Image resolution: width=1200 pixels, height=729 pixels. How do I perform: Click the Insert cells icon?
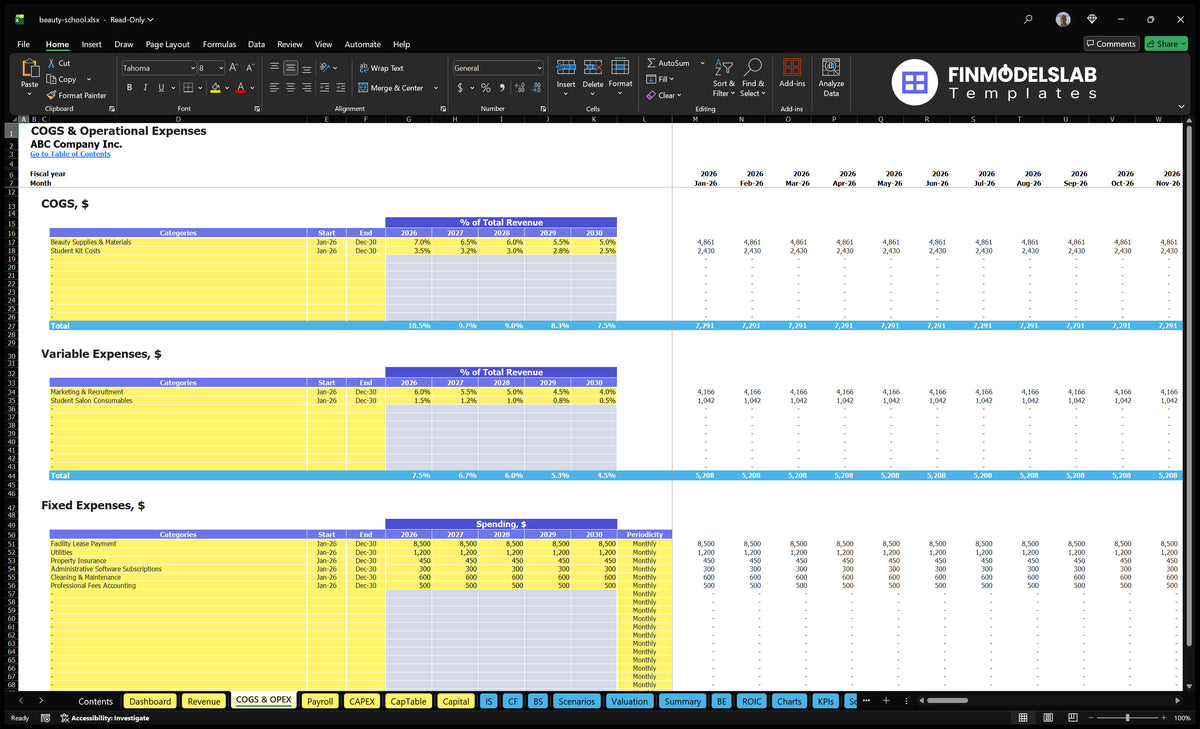point(566,67)
